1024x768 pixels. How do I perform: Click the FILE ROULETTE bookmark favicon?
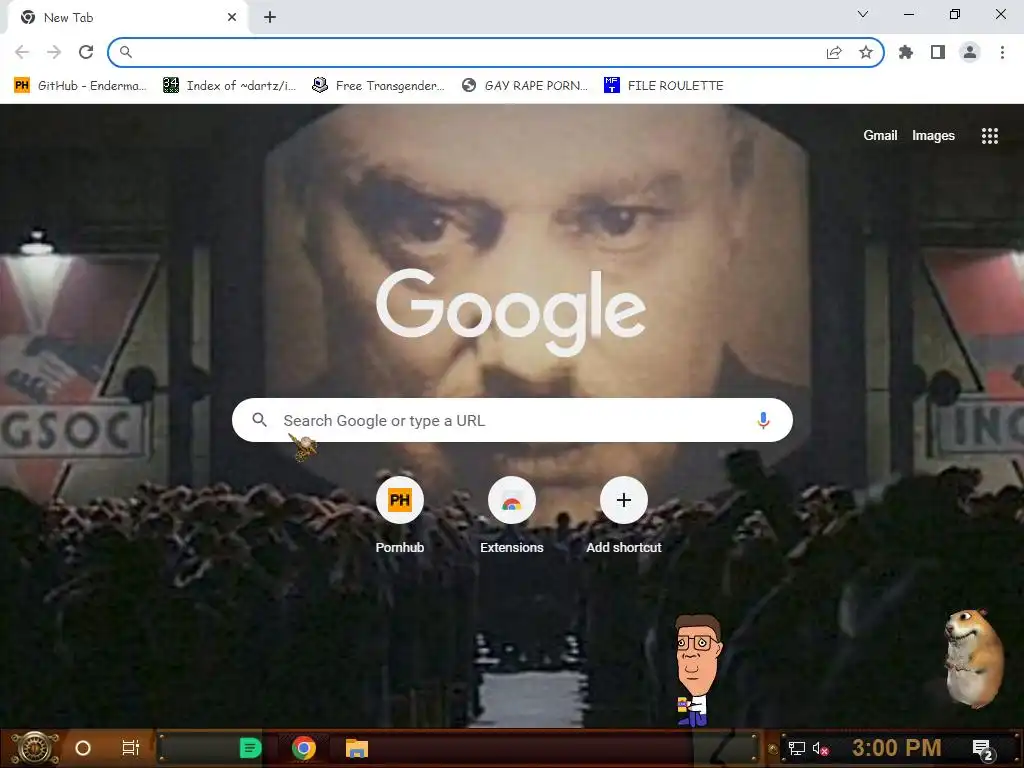coord(611,86)
